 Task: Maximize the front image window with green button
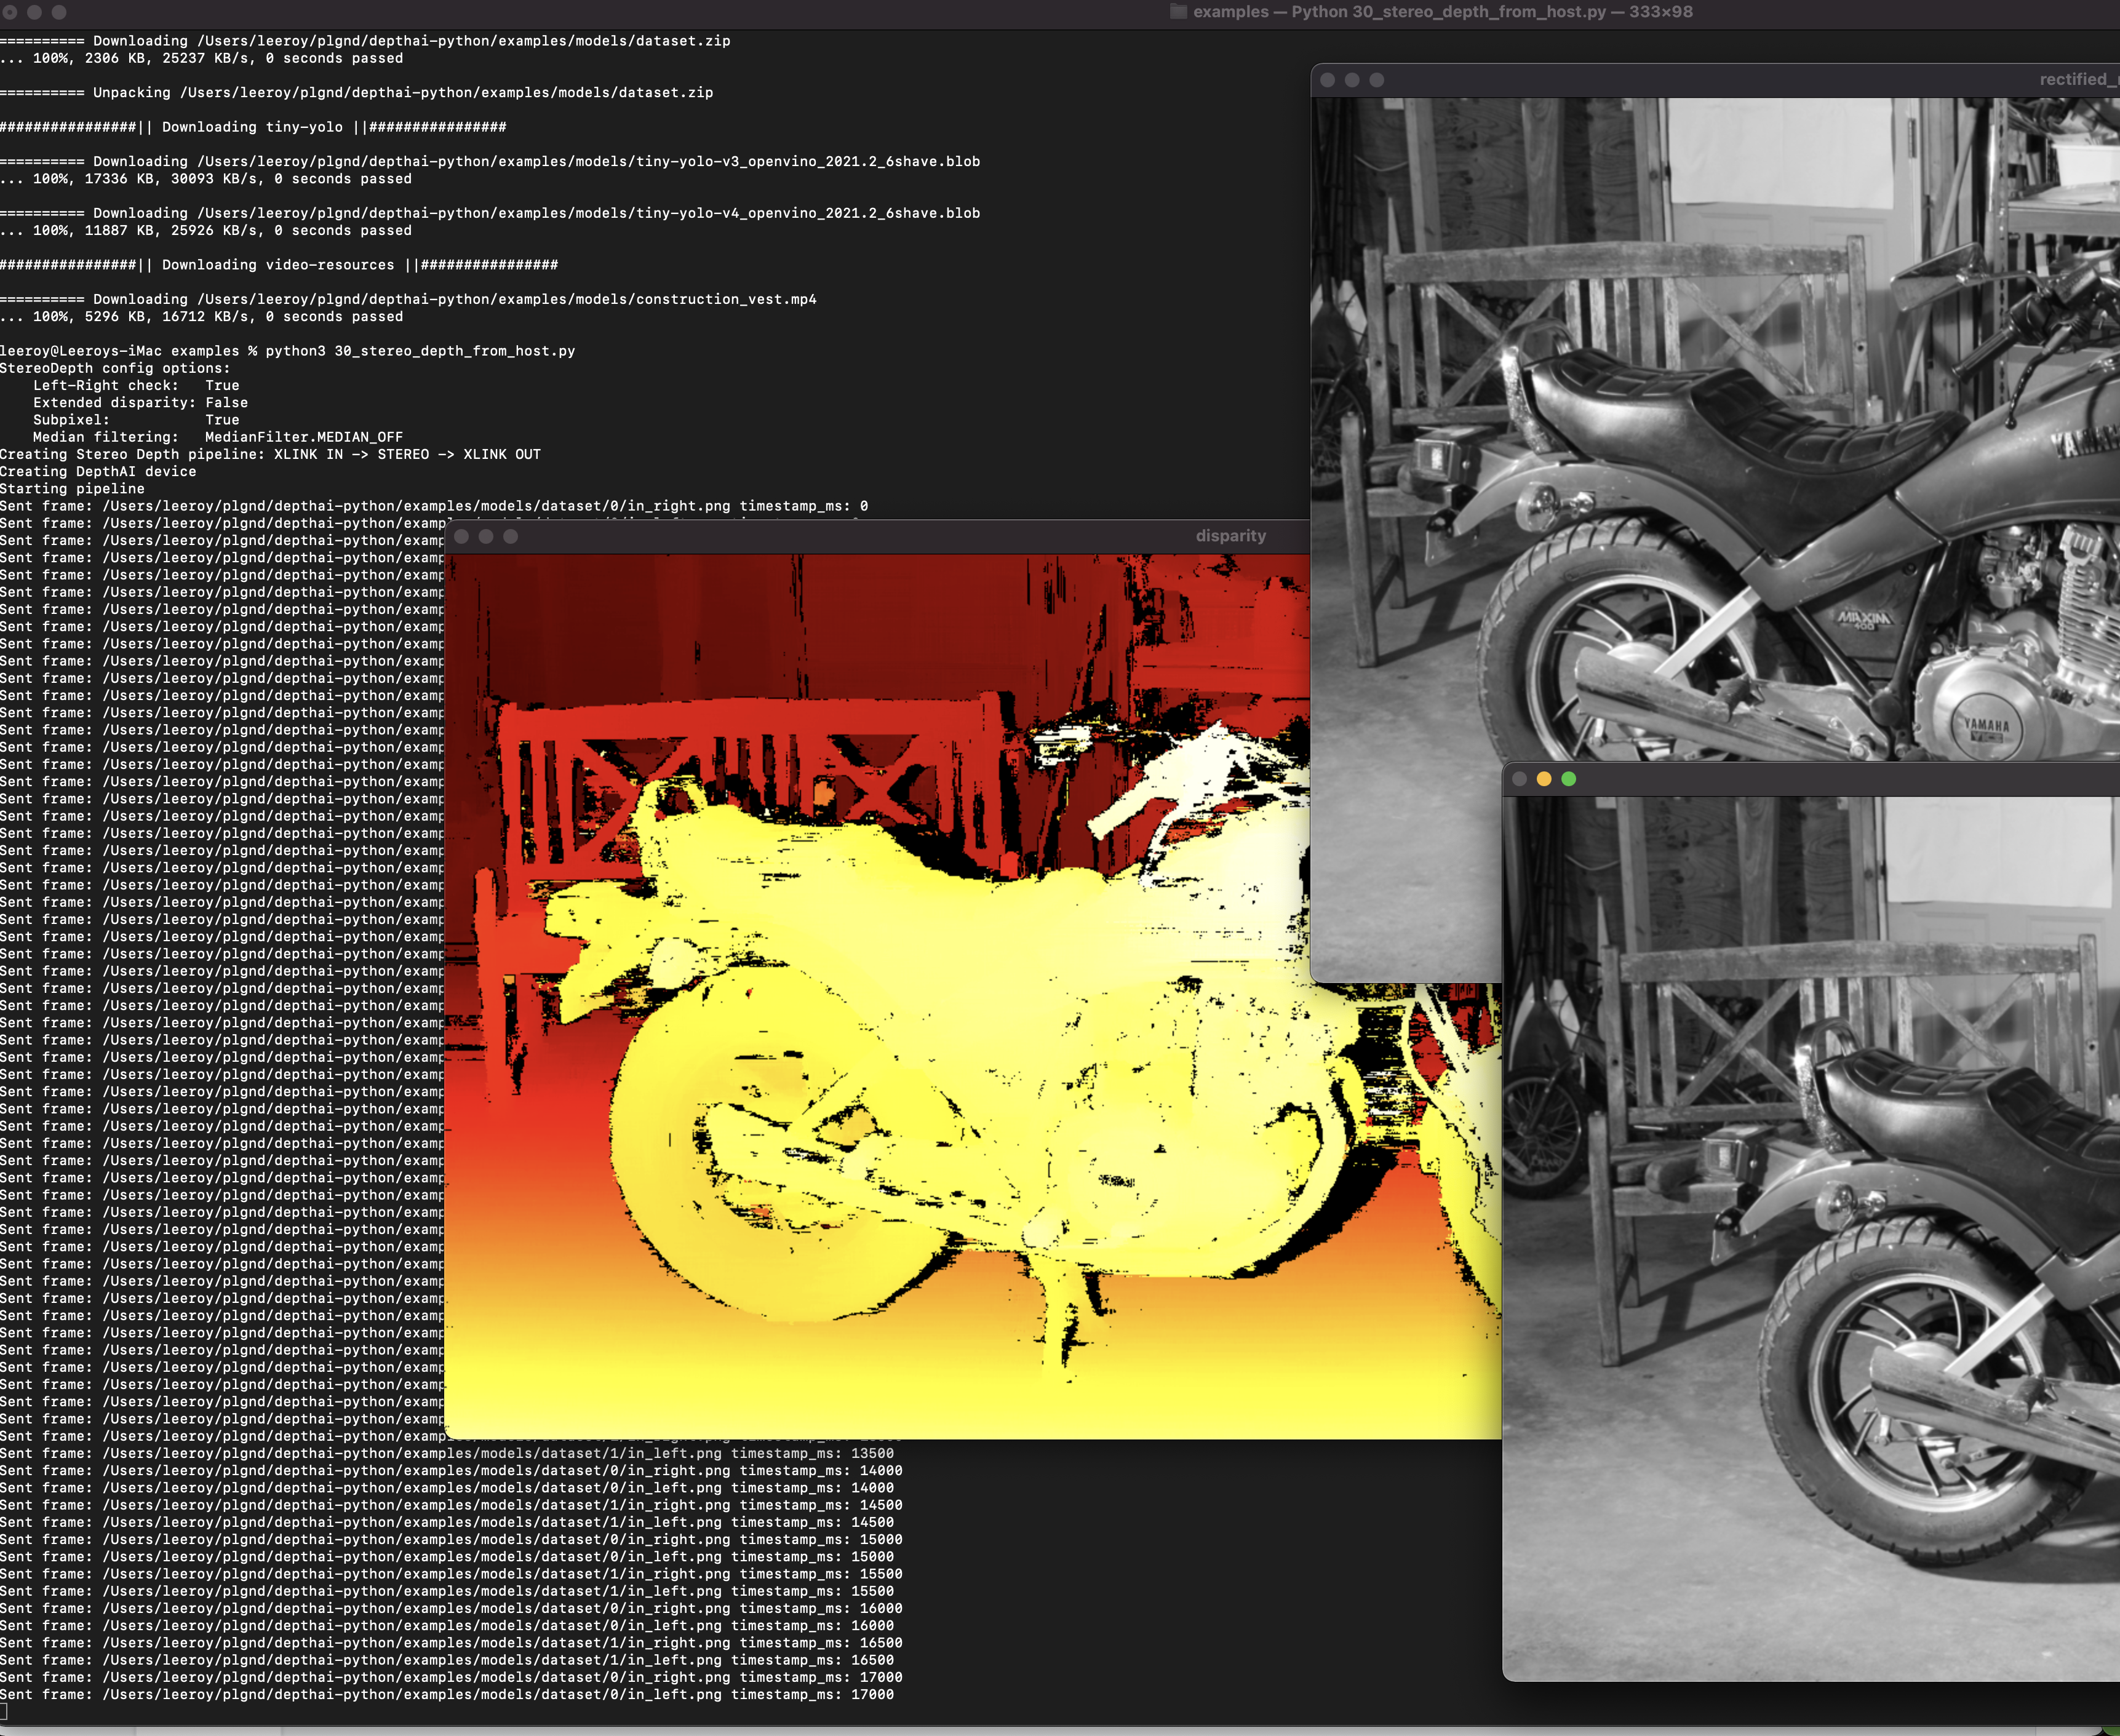pyautogui.click(x=1569, y=779)
